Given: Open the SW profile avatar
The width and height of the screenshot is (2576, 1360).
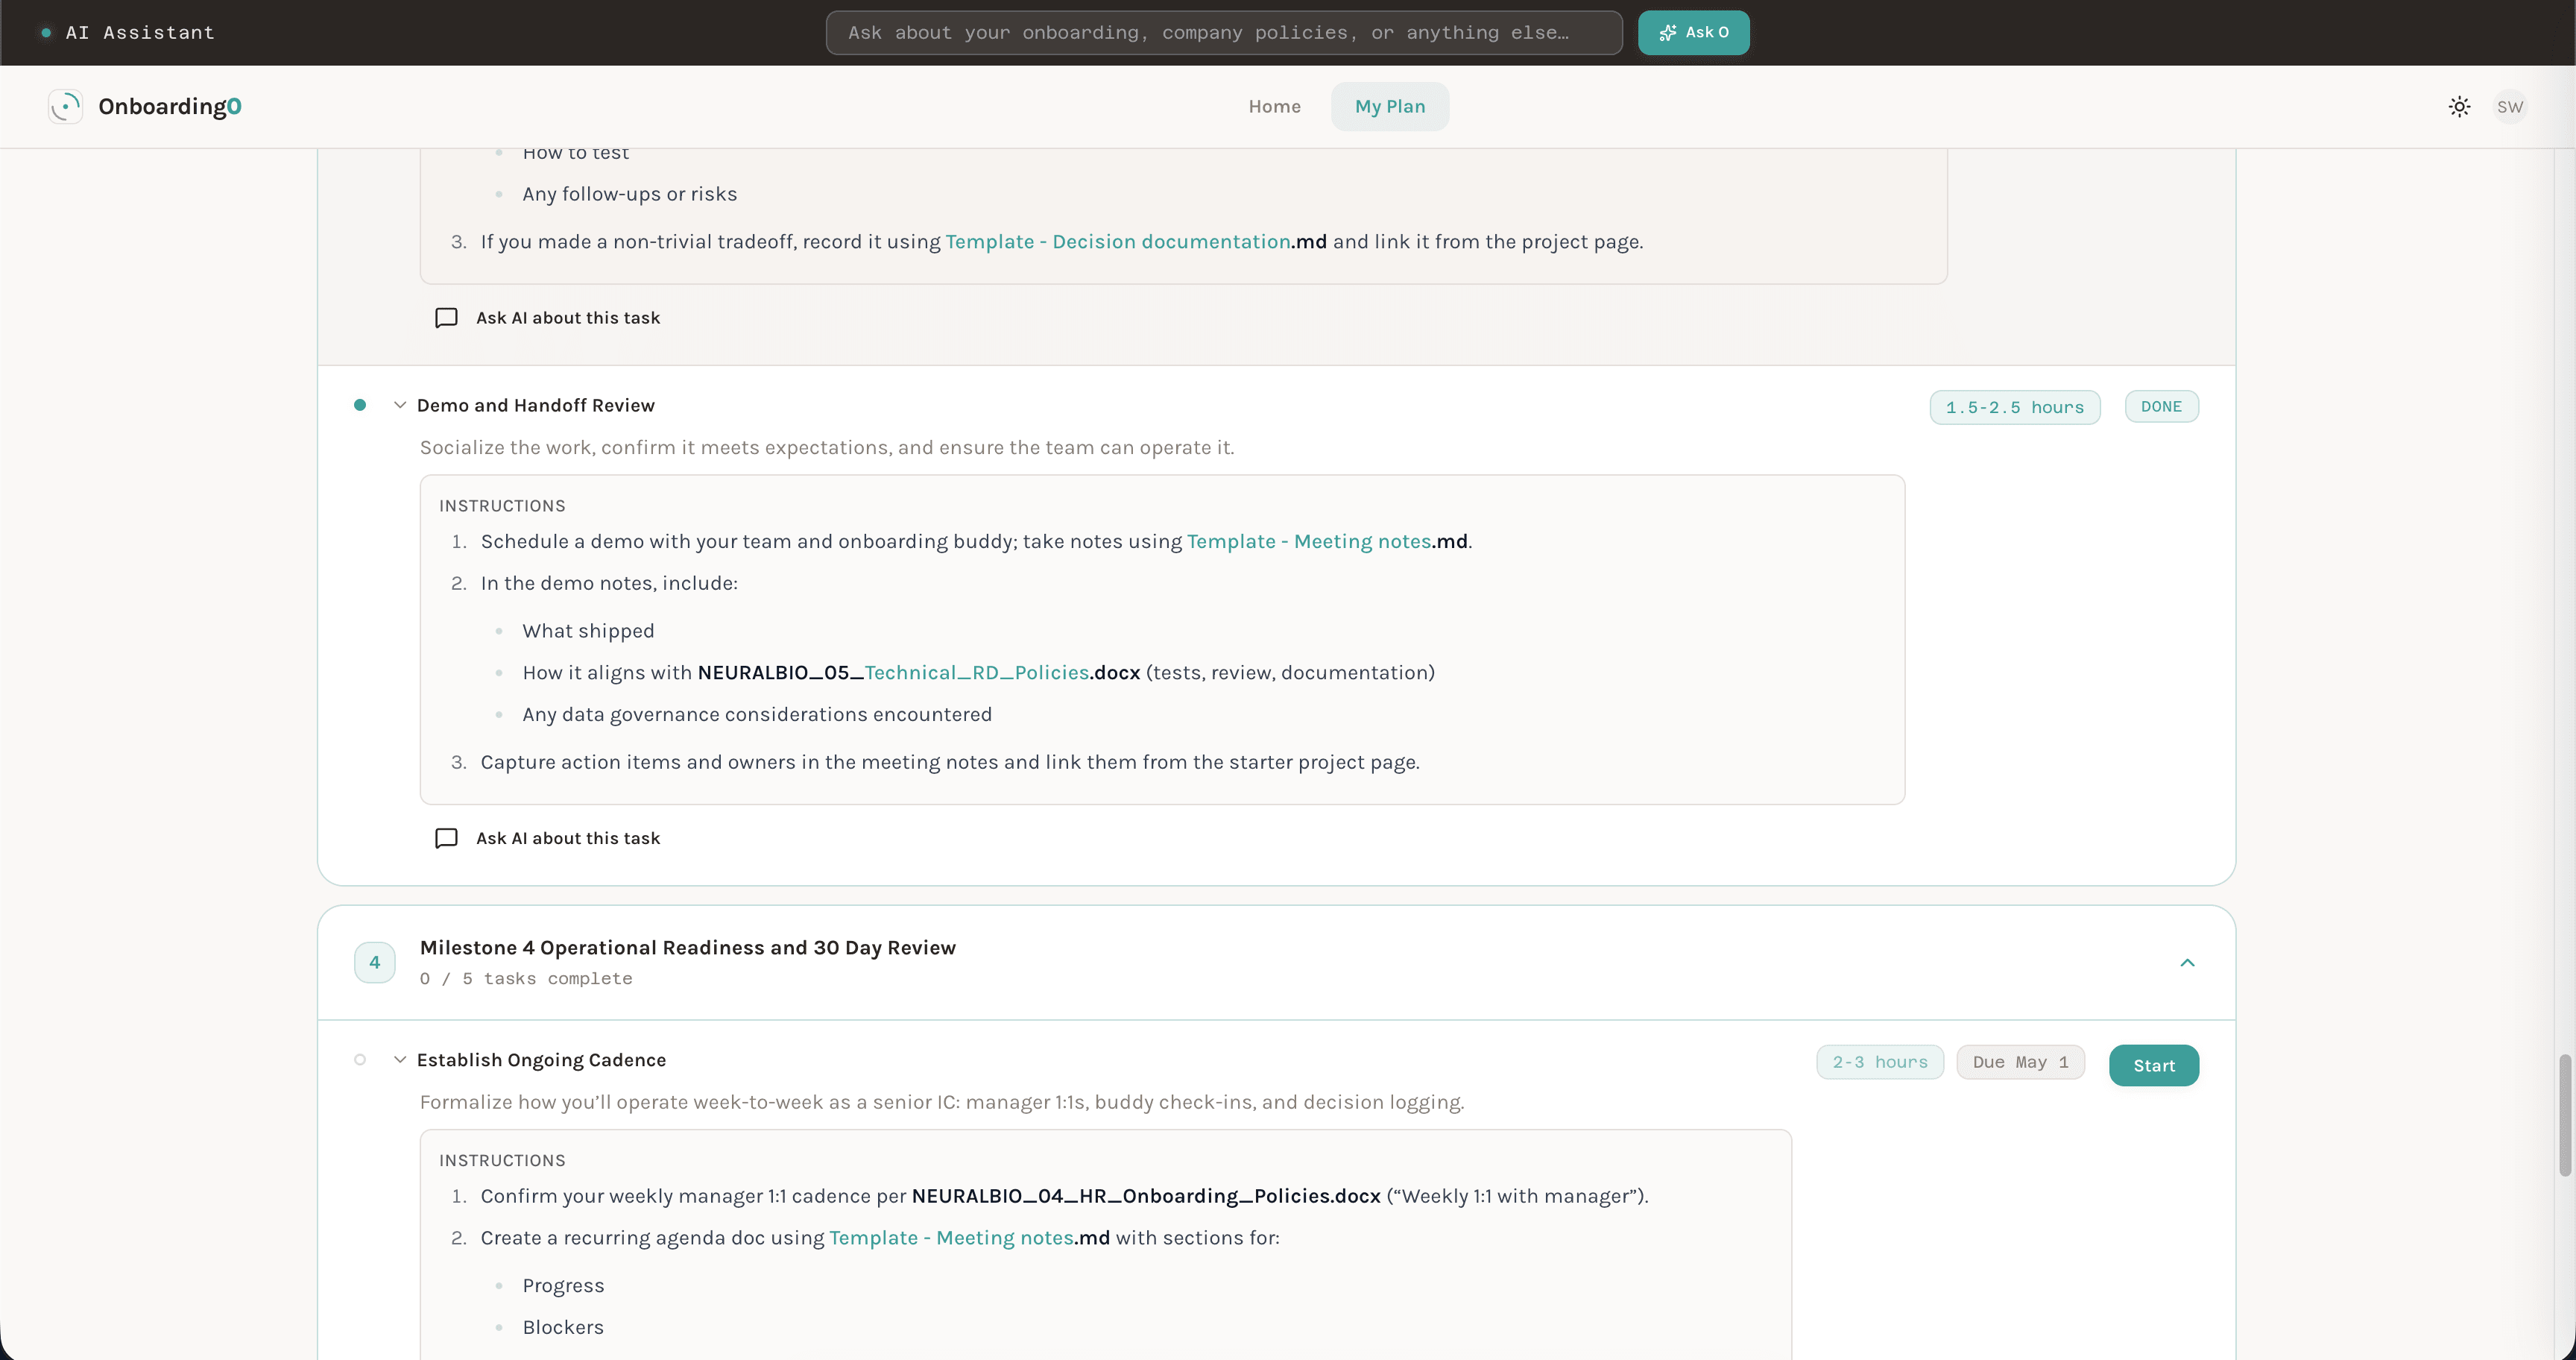Looking at the screenshot, I should pos(2511,106).
